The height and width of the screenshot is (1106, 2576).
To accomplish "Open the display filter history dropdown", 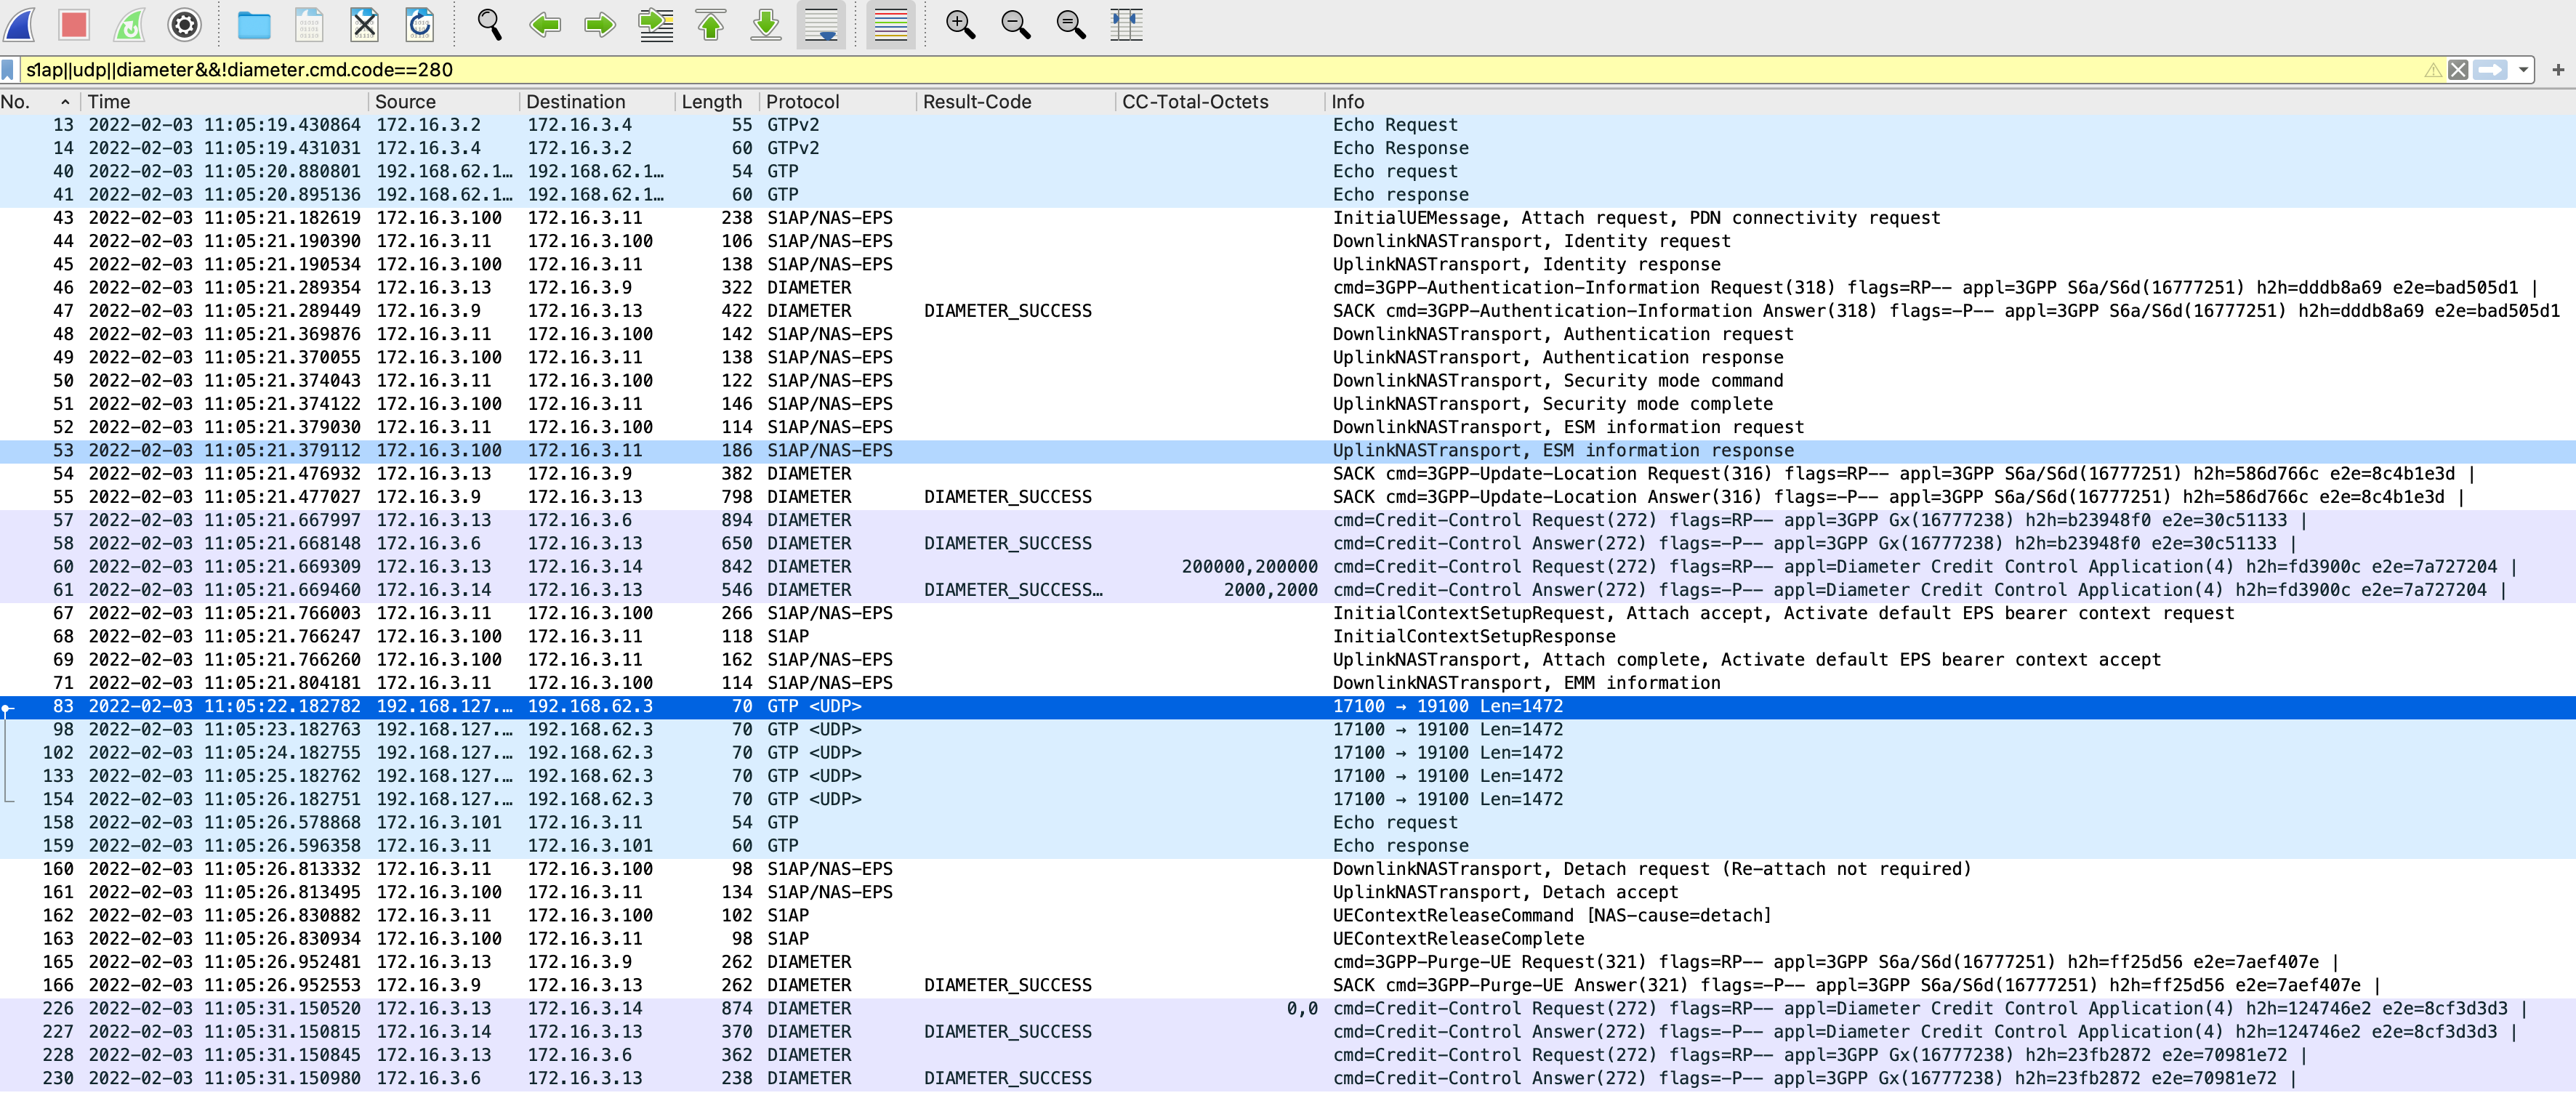I will 2524,69.
